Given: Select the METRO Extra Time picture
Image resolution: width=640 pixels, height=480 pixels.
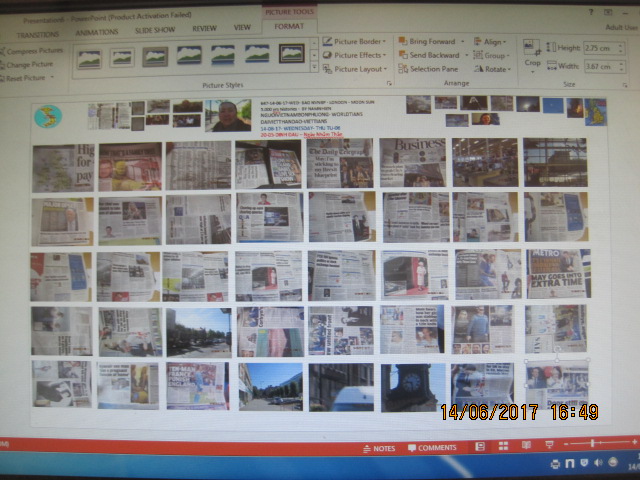Looking at the screenshot, I should coord(558,273).
